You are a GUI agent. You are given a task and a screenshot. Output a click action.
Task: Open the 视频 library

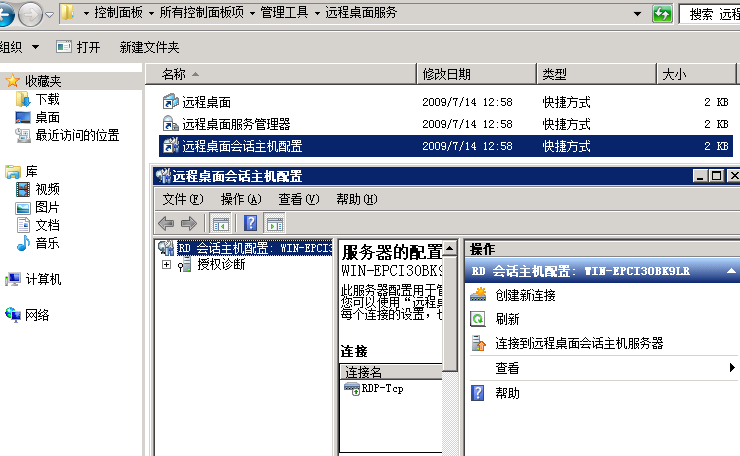48,189
